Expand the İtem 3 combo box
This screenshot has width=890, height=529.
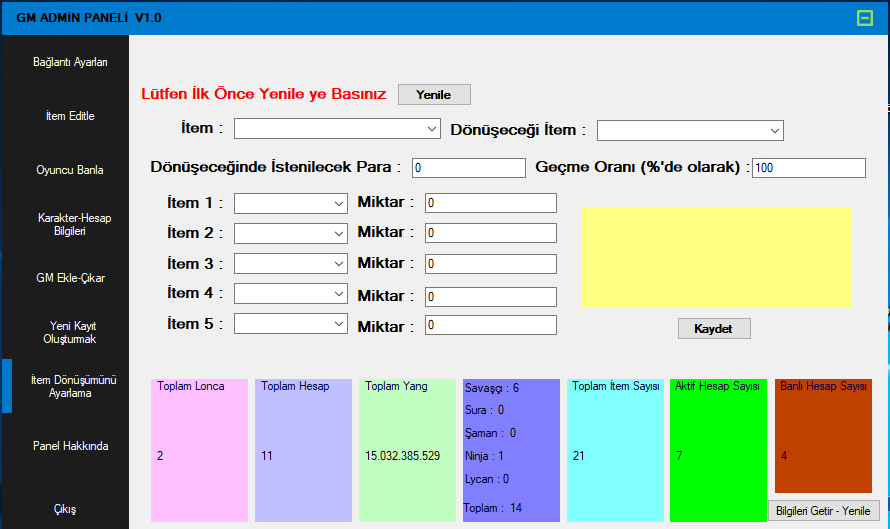pyautogui.click(x=291, y=263)
